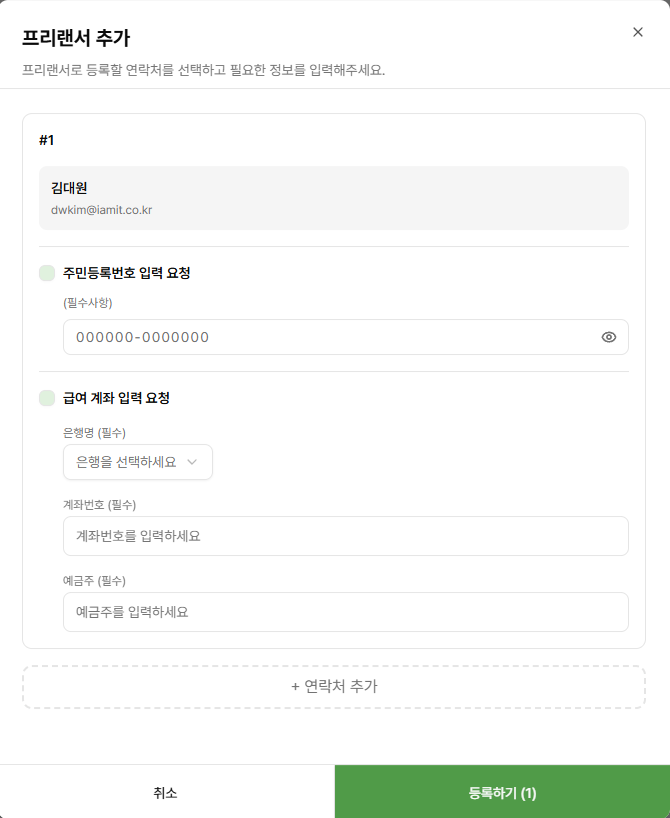Enable the 주민등록번호 입력 요청 checkbox
Screen dimensions: 670x818
point(47,273)
